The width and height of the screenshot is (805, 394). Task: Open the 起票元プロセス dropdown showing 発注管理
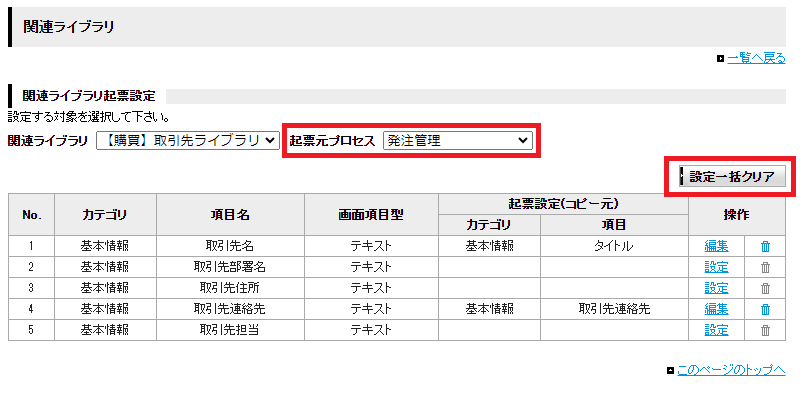[458, 141]
